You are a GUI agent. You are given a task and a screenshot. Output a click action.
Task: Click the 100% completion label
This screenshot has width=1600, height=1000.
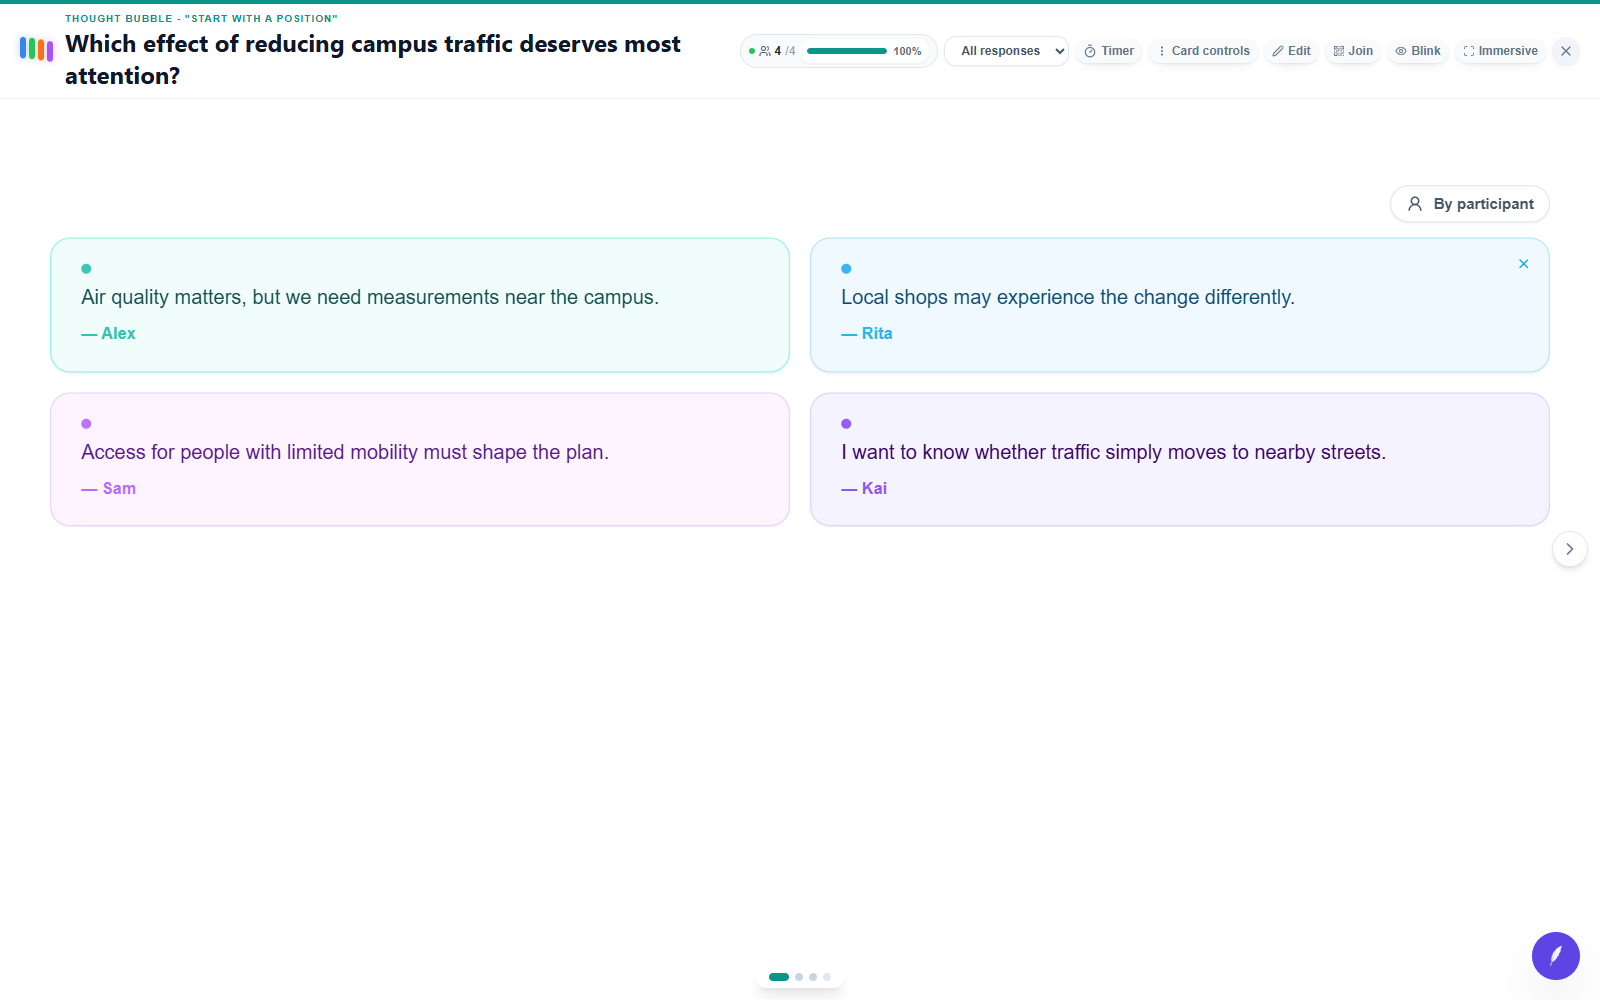[907, 51]
